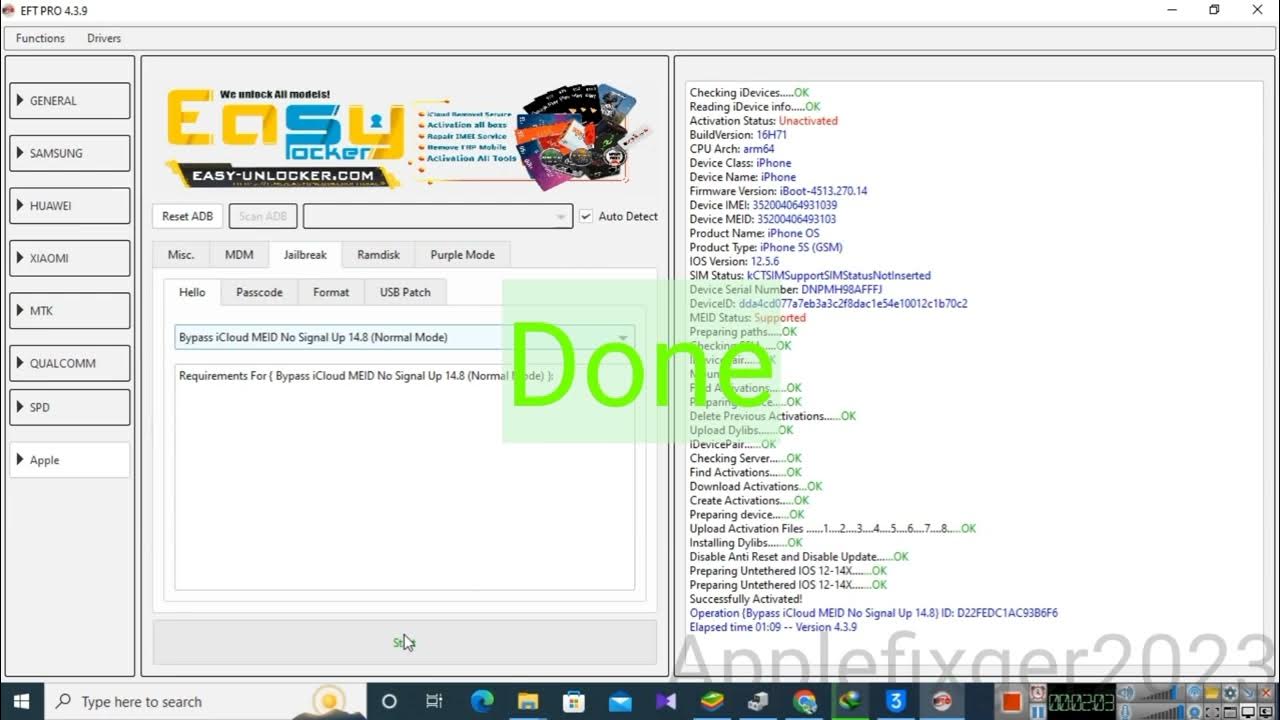Click the red recorder stop icon in tray
The image size is (1280, 720).
click(1010, 702)
